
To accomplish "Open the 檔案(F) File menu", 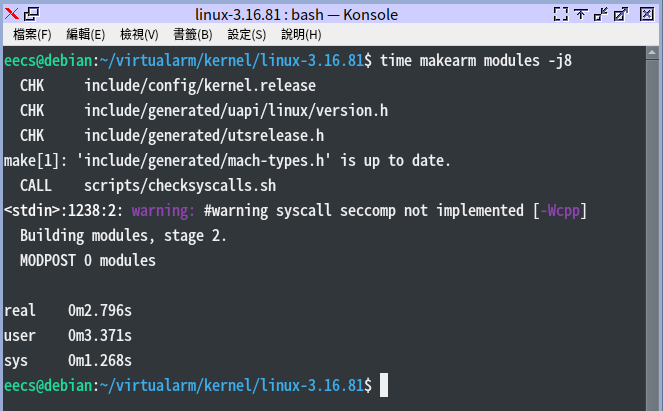I will click(x=32, y=34).
